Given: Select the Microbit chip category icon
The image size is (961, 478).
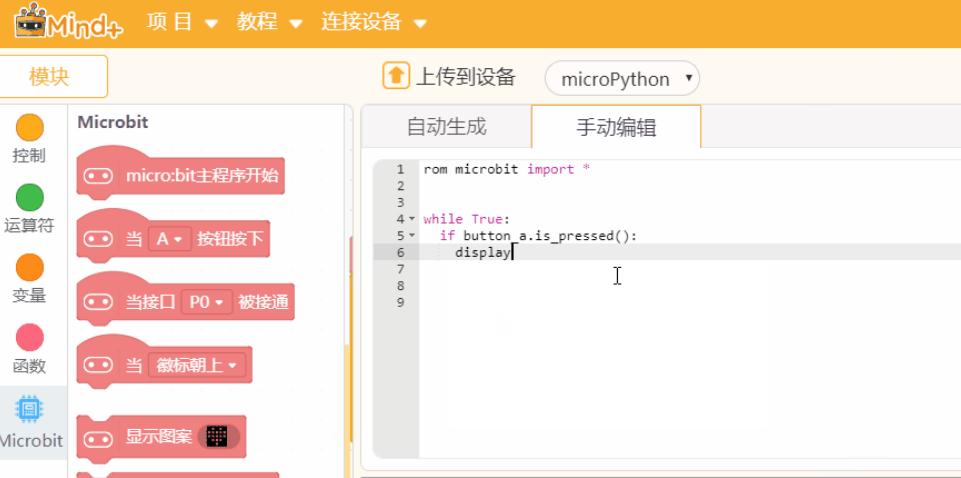Looking at the screenshot, I should click(29, 409).
